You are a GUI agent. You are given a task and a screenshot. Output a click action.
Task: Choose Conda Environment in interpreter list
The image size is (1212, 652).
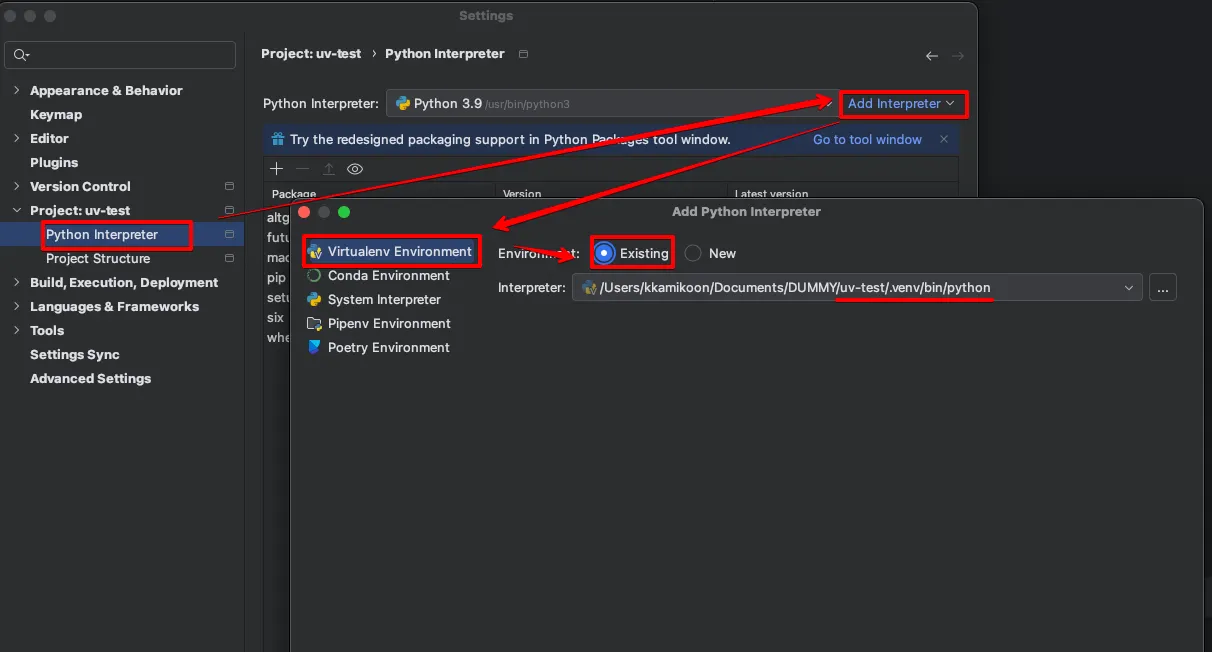[x=389, y=275]
